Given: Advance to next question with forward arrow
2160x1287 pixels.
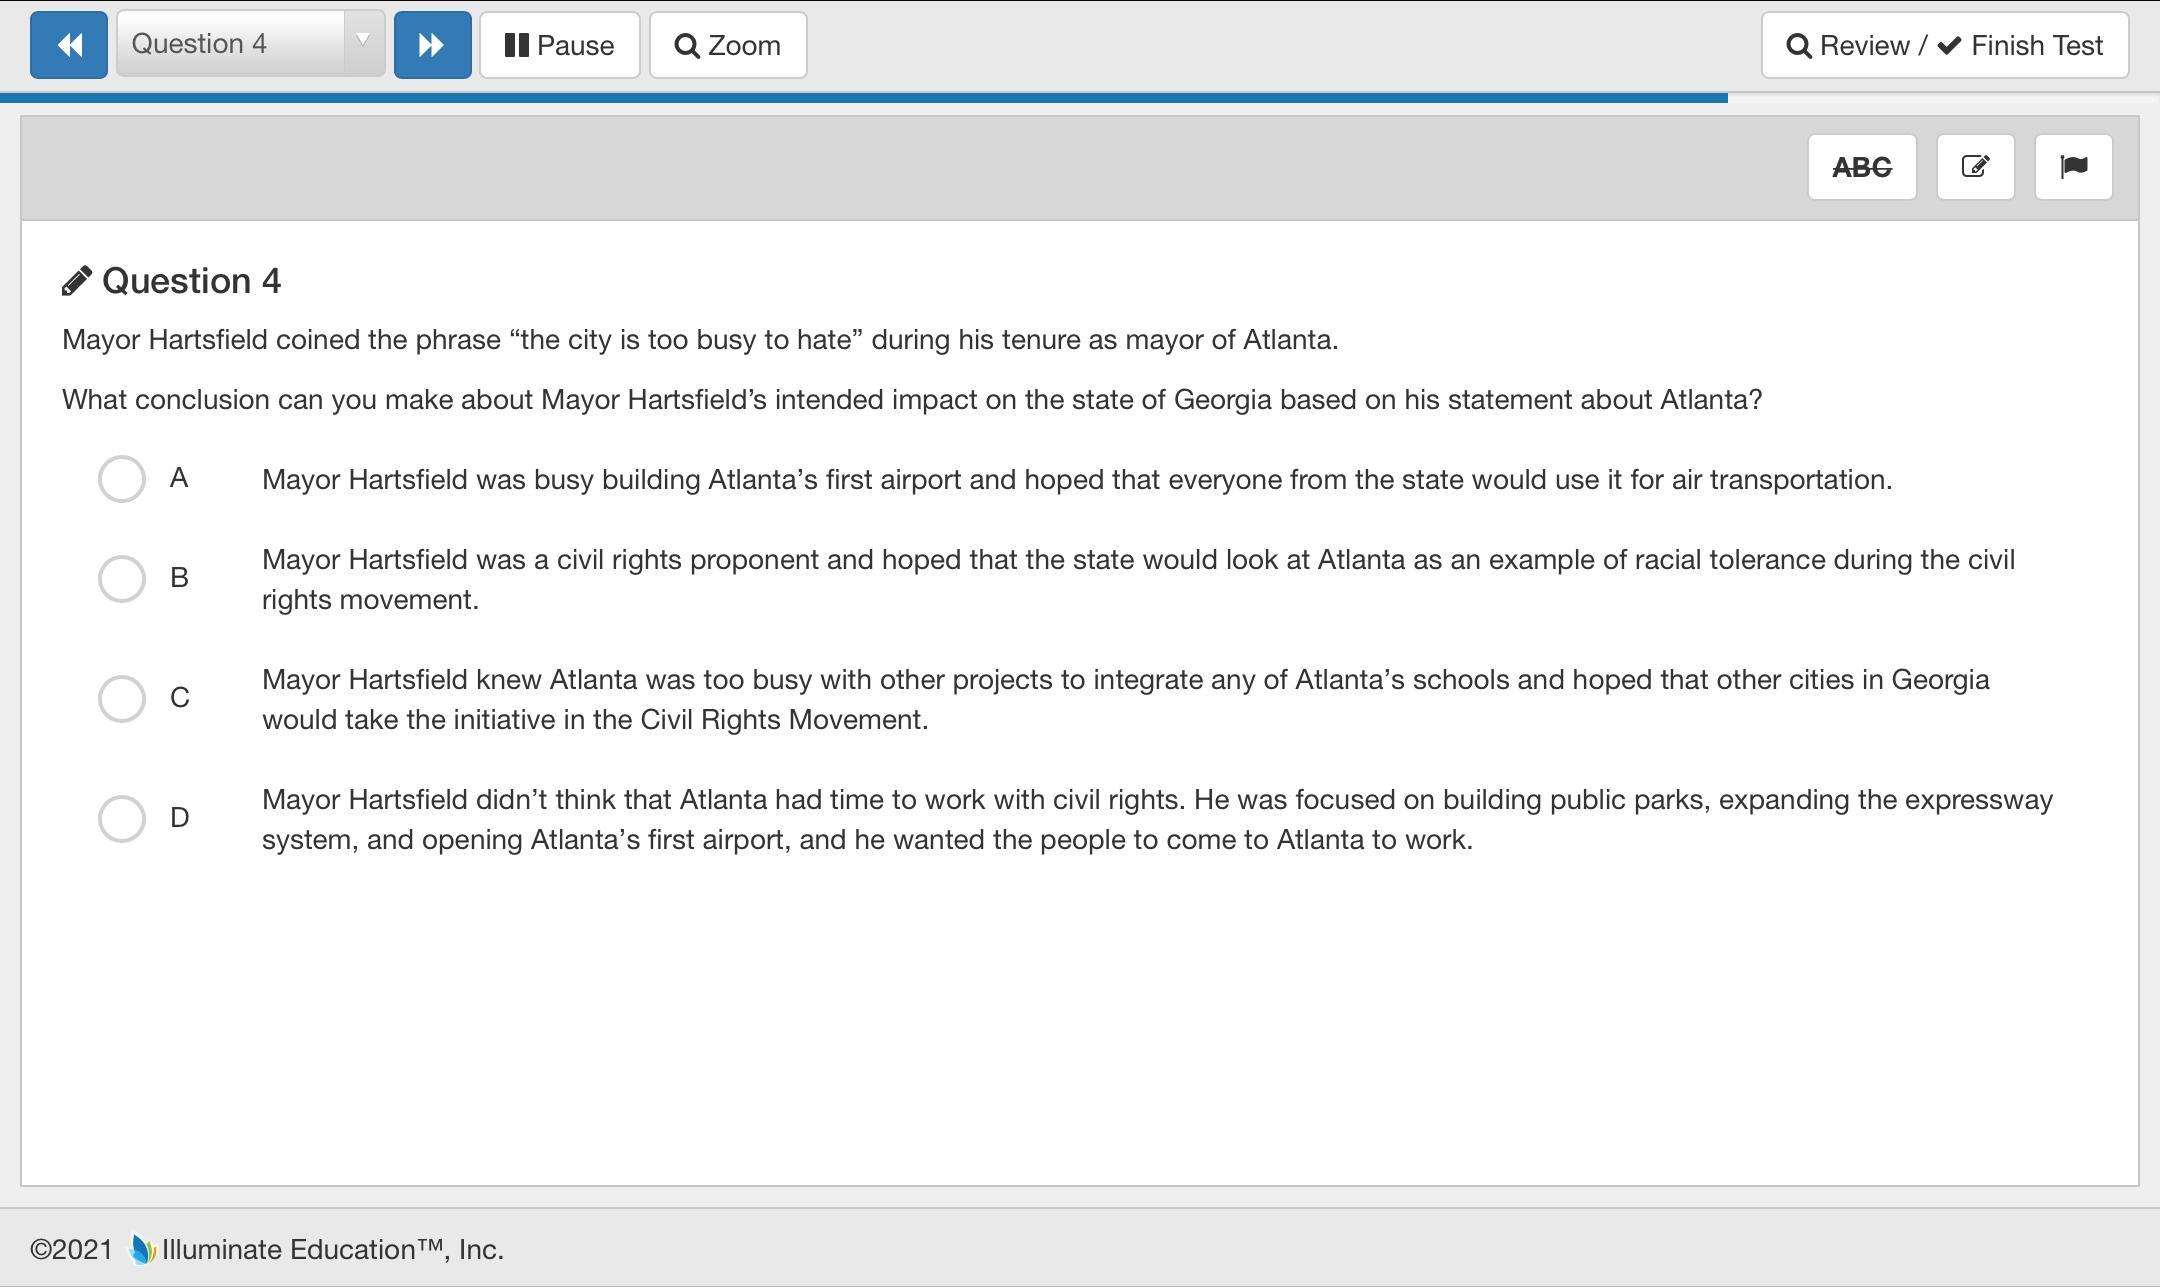Looking at the screenshot, I should pyautogui.click(x=432, y=45).
